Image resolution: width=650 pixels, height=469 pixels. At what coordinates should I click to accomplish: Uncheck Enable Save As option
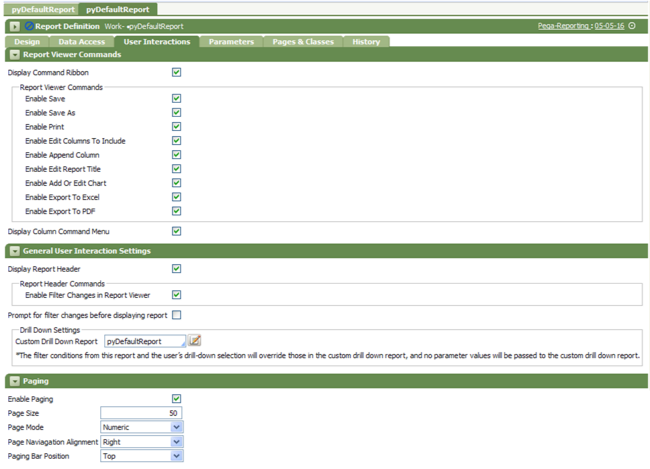pos(176,113)
